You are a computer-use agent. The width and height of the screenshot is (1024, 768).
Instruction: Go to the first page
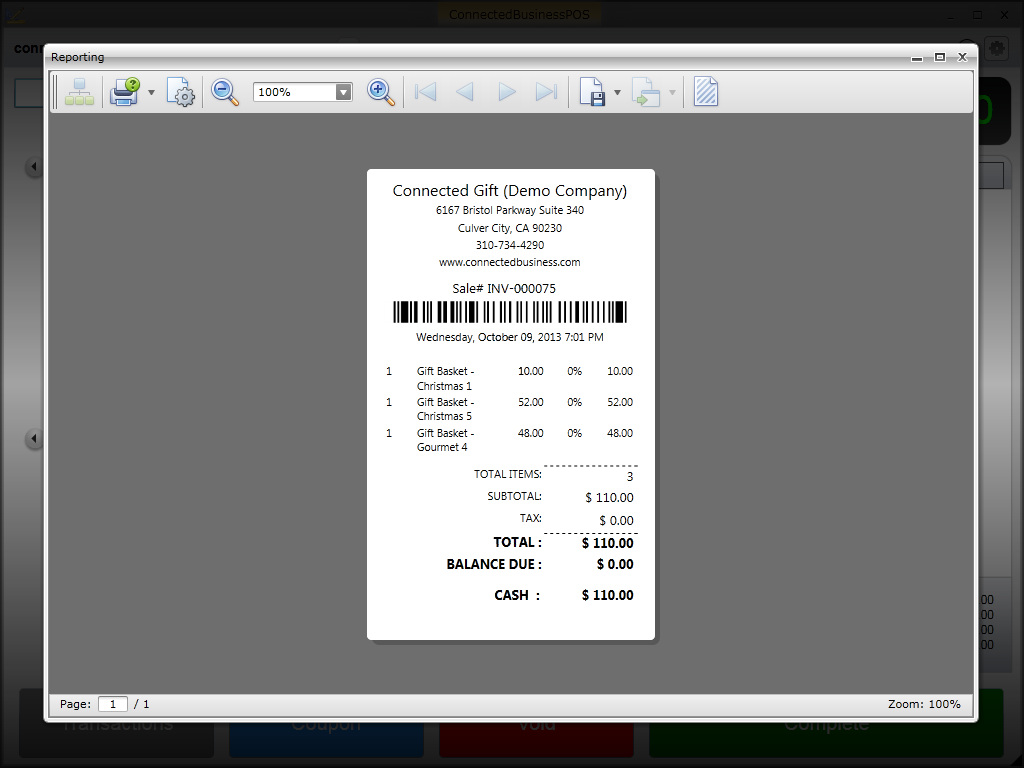(426, 93)
